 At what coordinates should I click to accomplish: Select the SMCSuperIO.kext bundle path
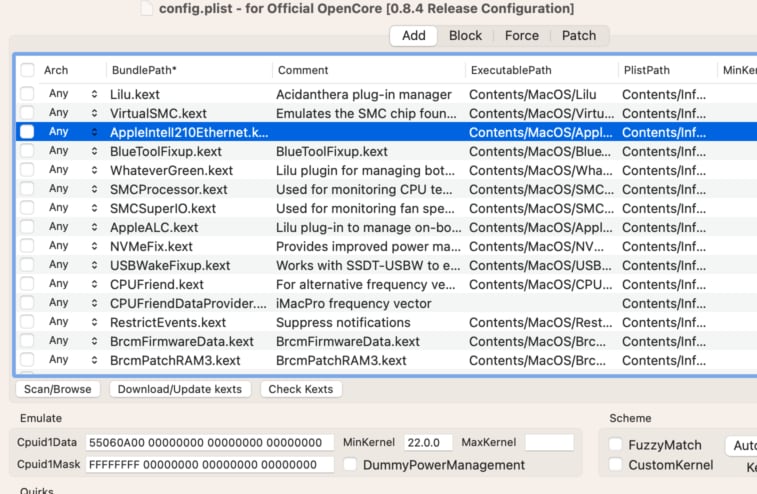point(163,208)
